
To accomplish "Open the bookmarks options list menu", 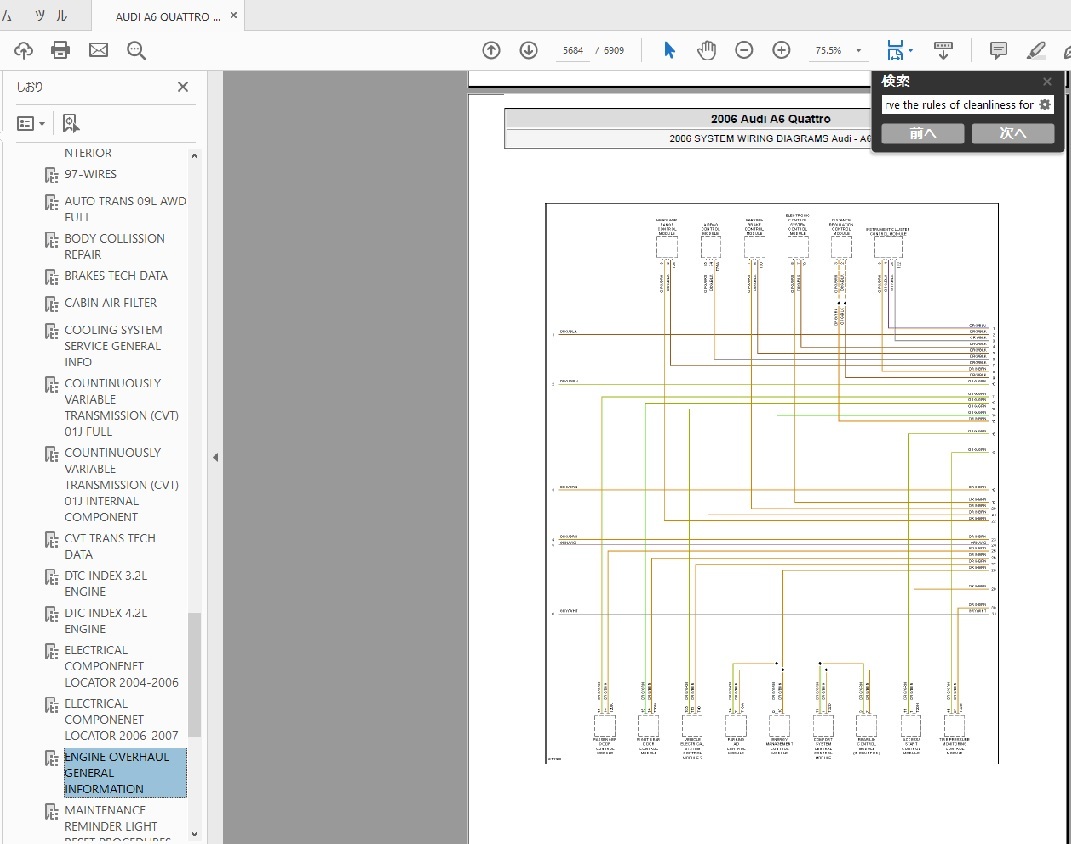I will (x=31, y=124).
